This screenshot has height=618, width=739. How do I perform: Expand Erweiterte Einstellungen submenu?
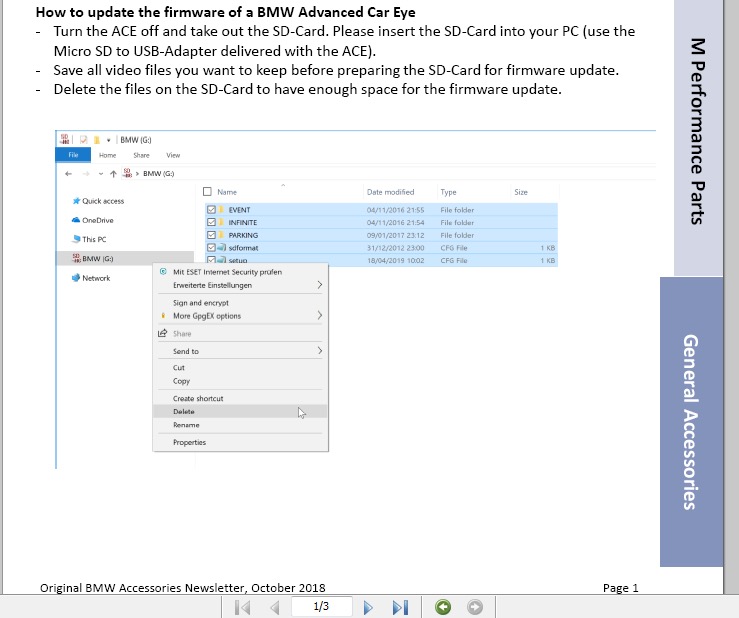tap(240, 285)
